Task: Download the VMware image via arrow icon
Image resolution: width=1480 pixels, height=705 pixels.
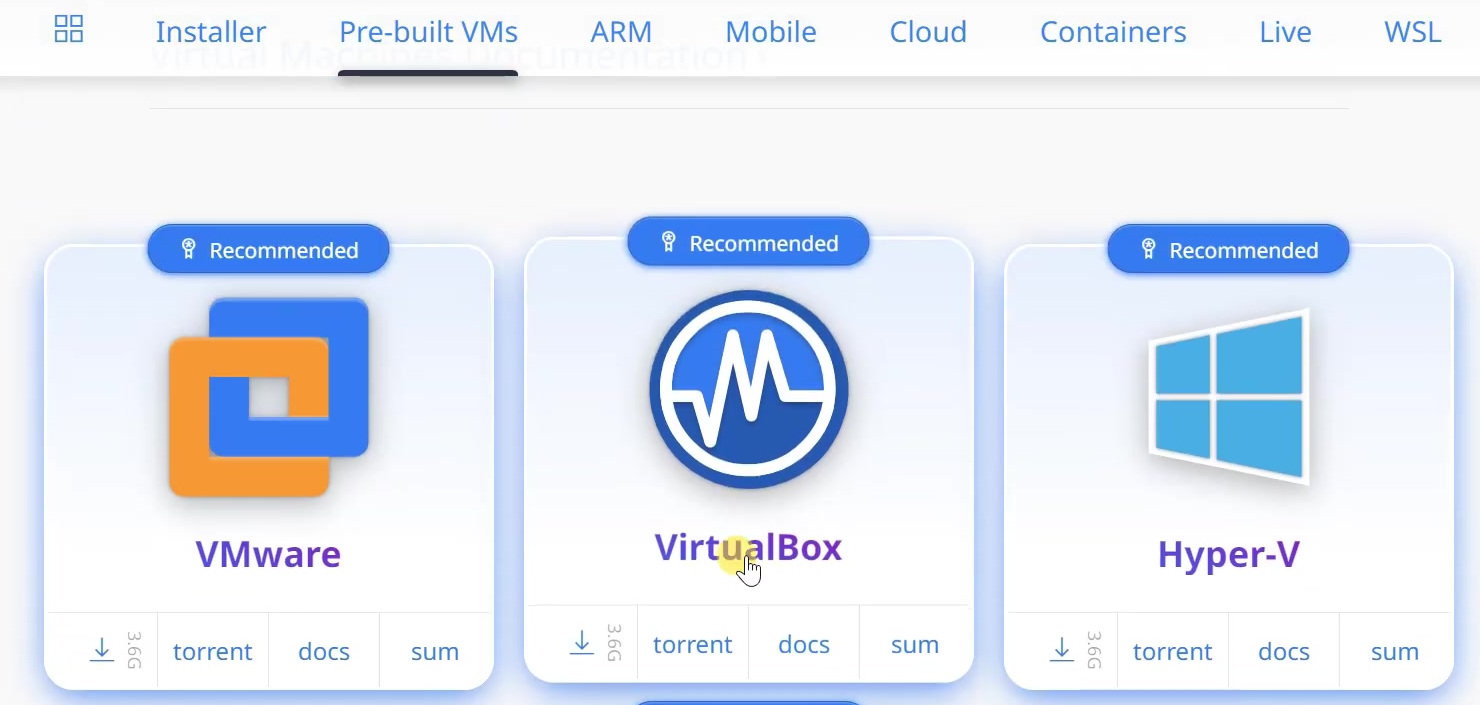Action: click(x=101, y=651)
